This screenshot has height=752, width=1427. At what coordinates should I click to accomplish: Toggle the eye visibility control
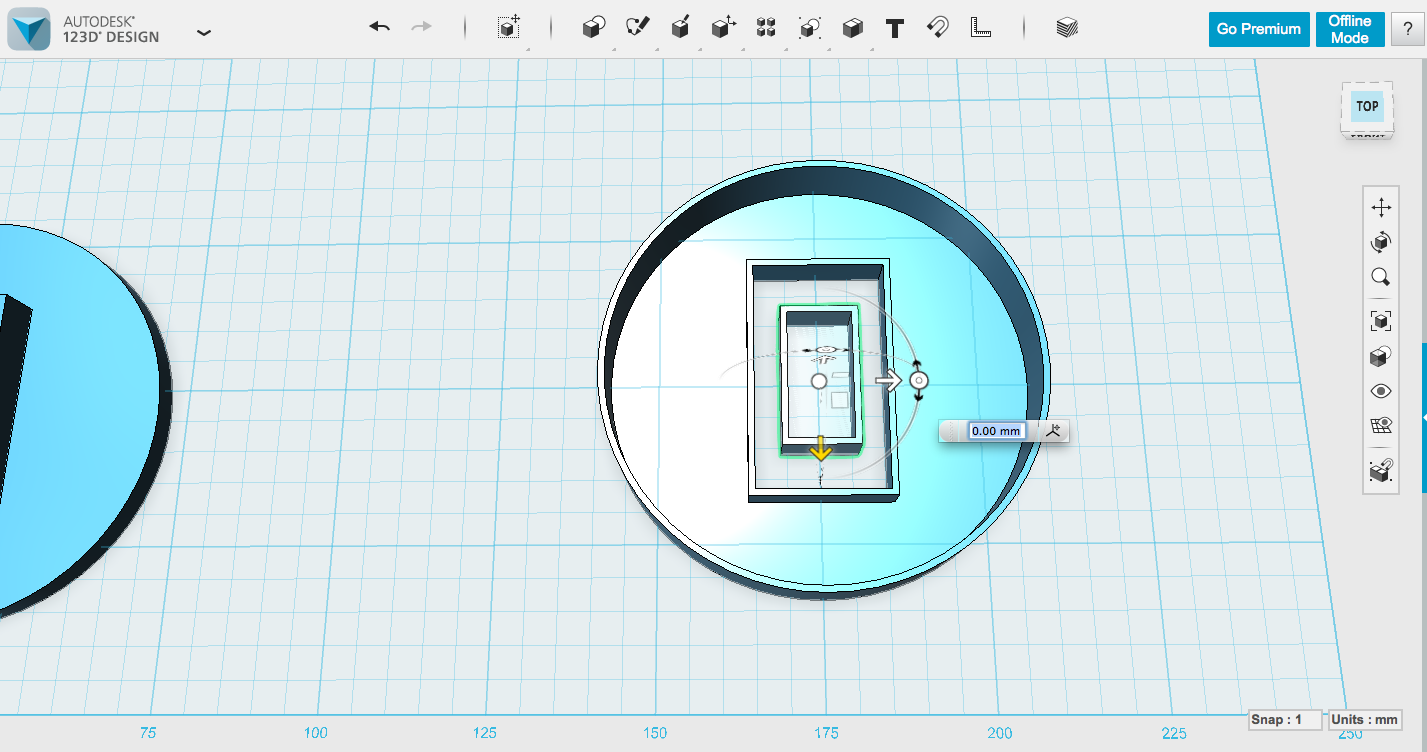1381,391
